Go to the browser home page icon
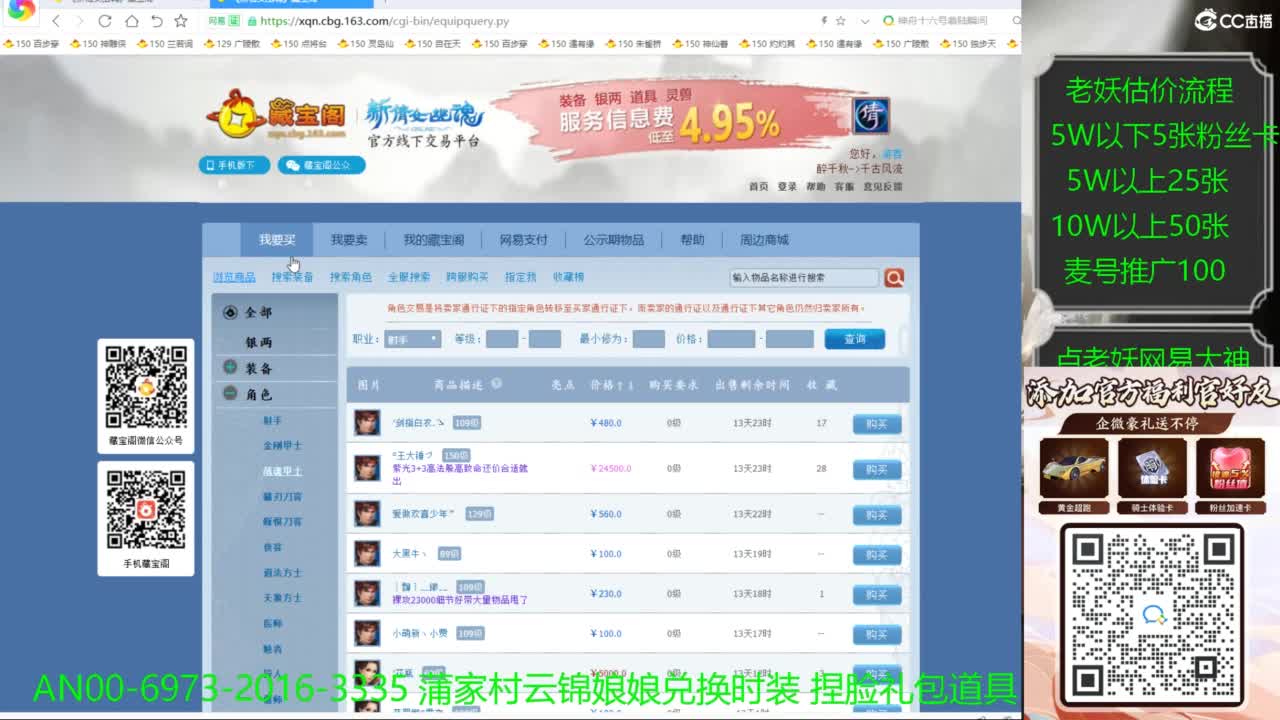Viewport: 1280px width, 720px height. point(131,21)
